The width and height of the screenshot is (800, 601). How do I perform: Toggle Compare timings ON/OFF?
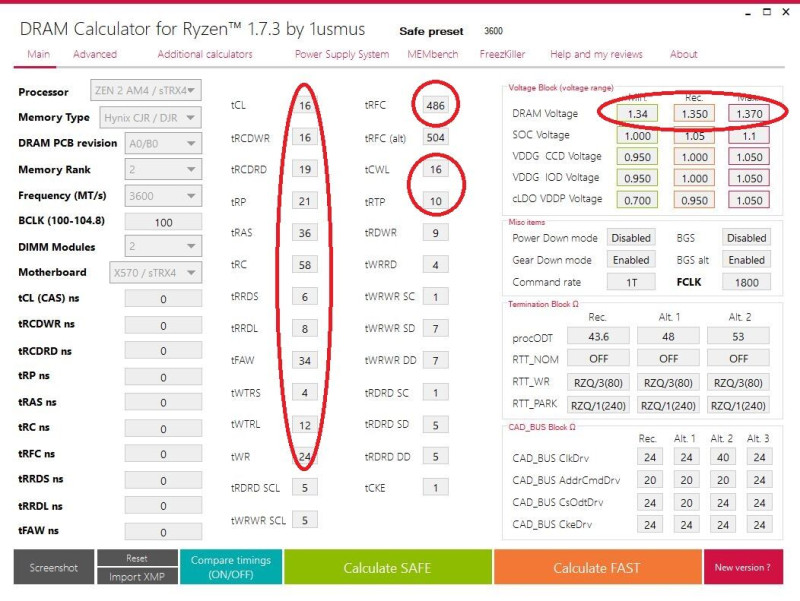231,567
